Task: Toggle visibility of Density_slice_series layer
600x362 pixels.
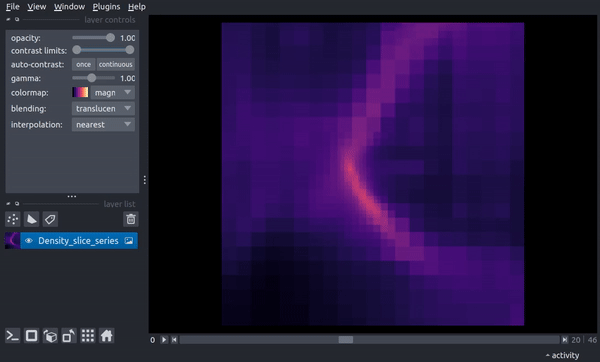Action: (29, 241)
